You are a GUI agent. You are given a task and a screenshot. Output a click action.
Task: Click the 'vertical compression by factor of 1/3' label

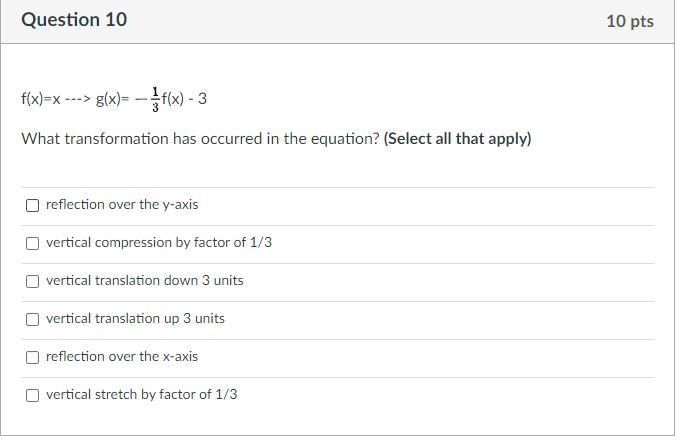159,243
